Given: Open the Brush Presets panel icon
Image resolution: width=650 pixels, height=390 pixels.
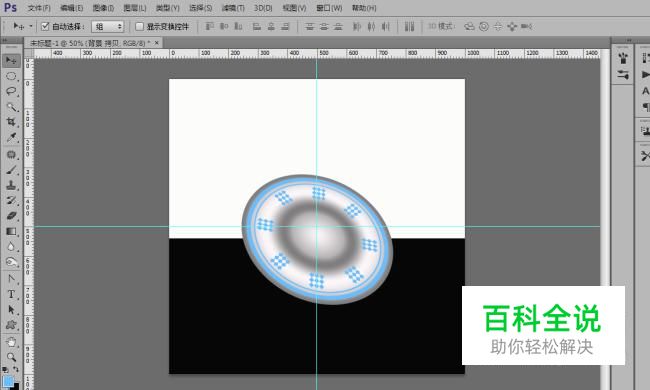Looking at the screenshot, I should pos(623,58).
